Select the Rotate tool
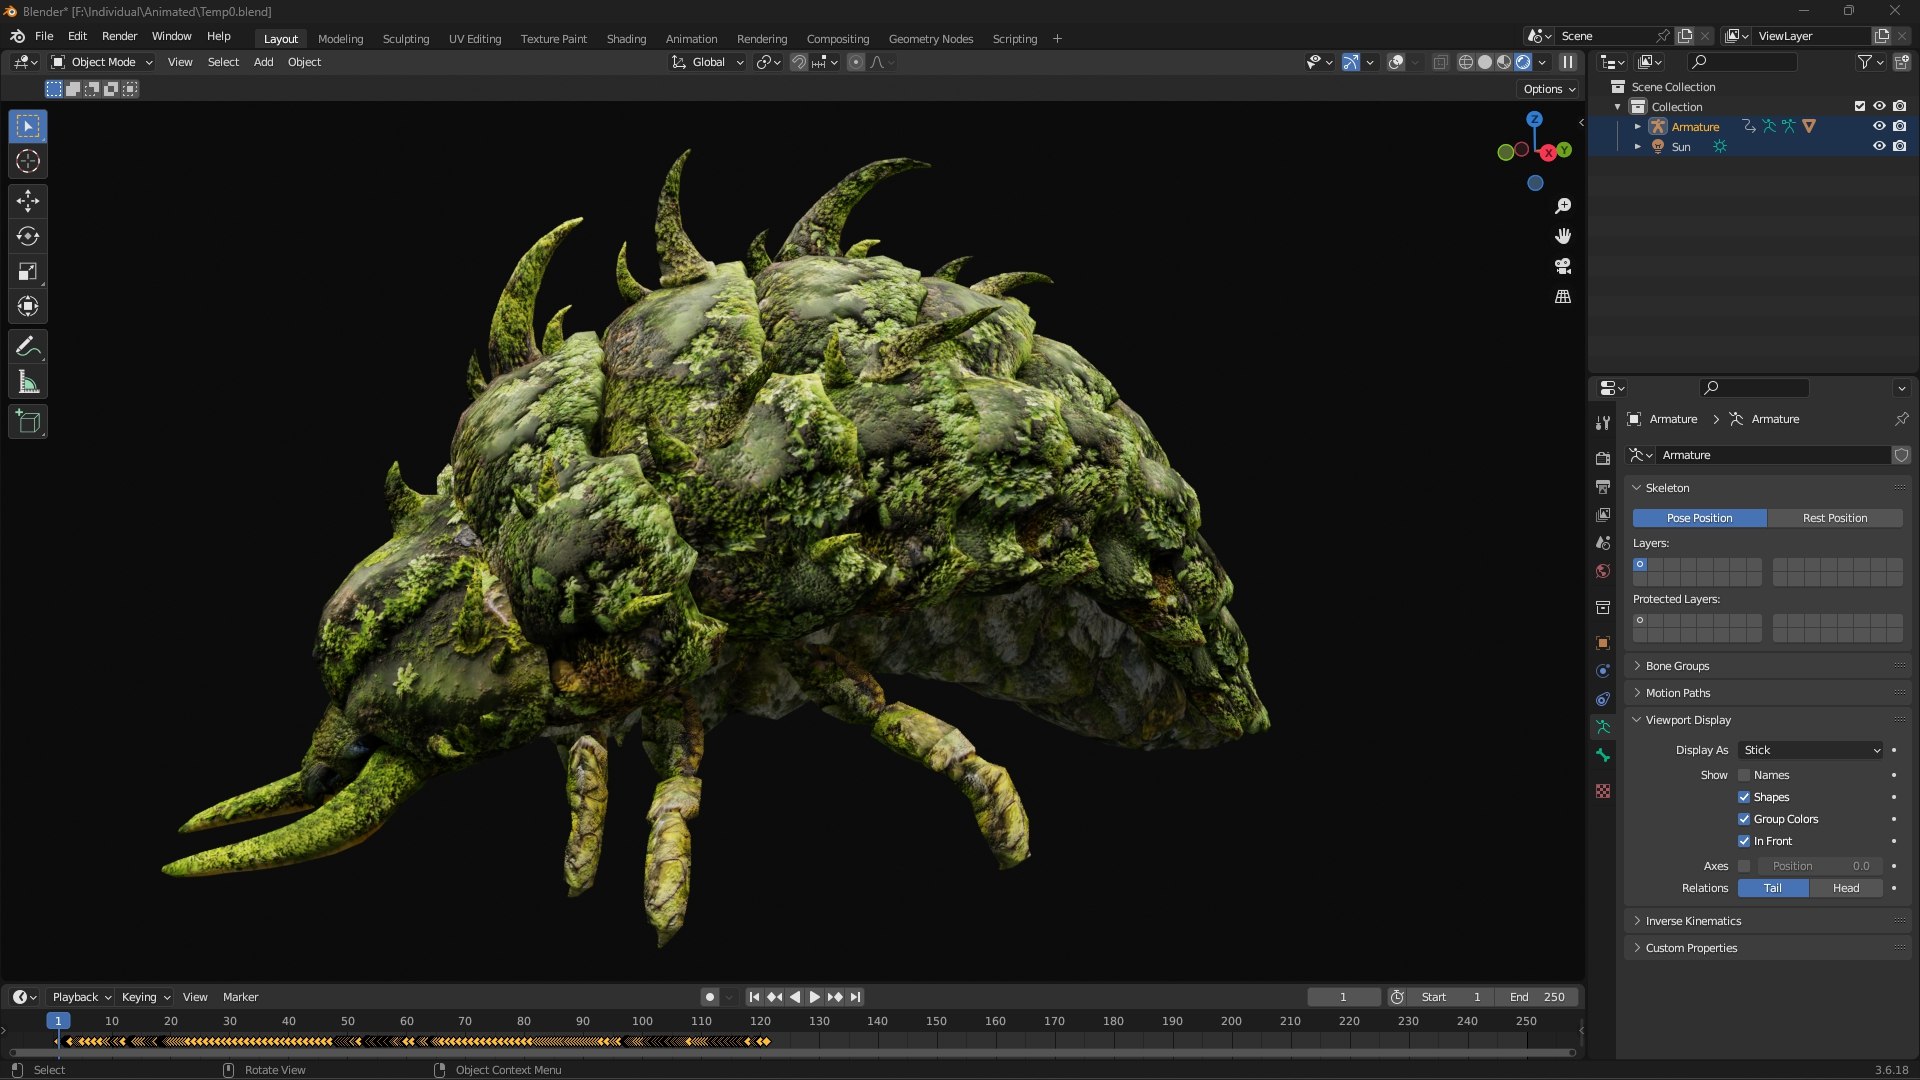Screen dimensions: 1920x1080 click(x=28, y=236)
